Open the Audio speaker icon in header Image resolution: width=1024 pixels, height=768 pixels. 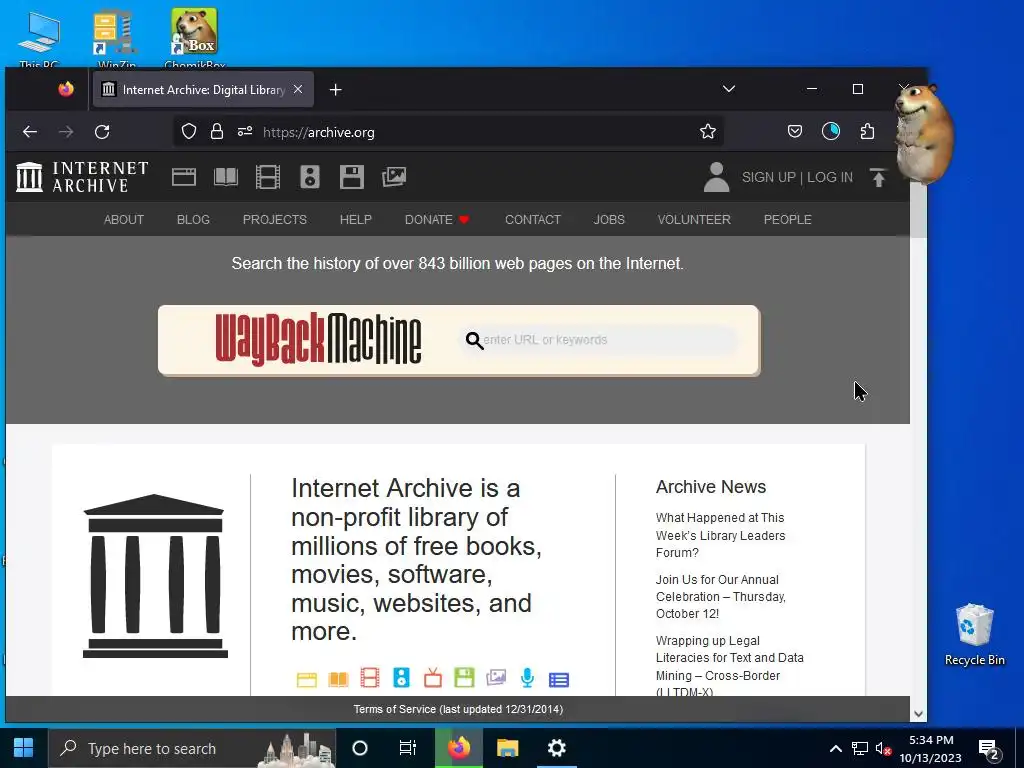[310, 177]
